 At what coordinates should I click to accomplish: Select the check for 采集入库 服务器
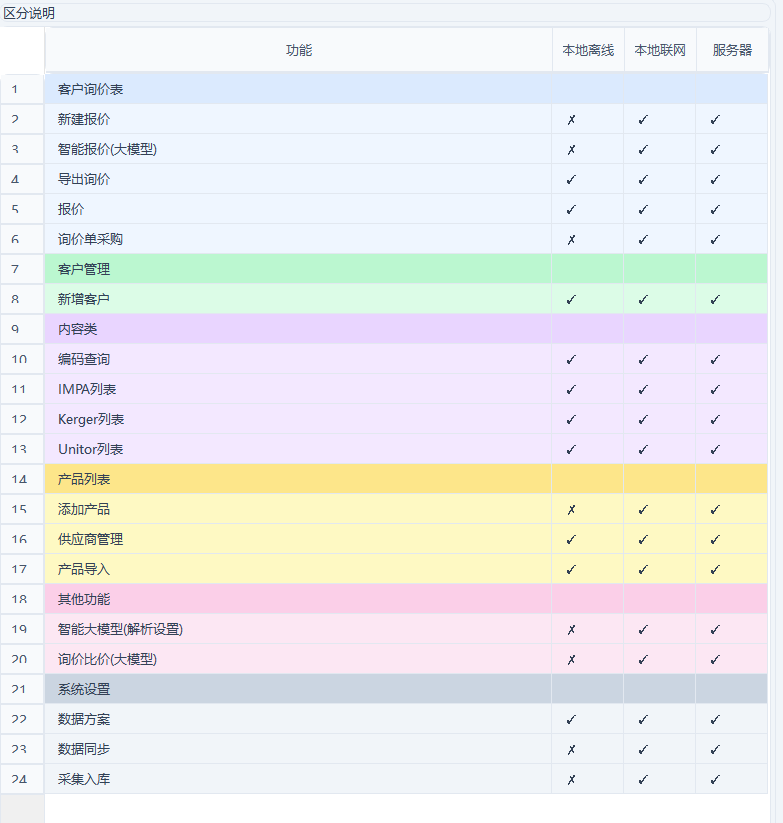[715, 779]
